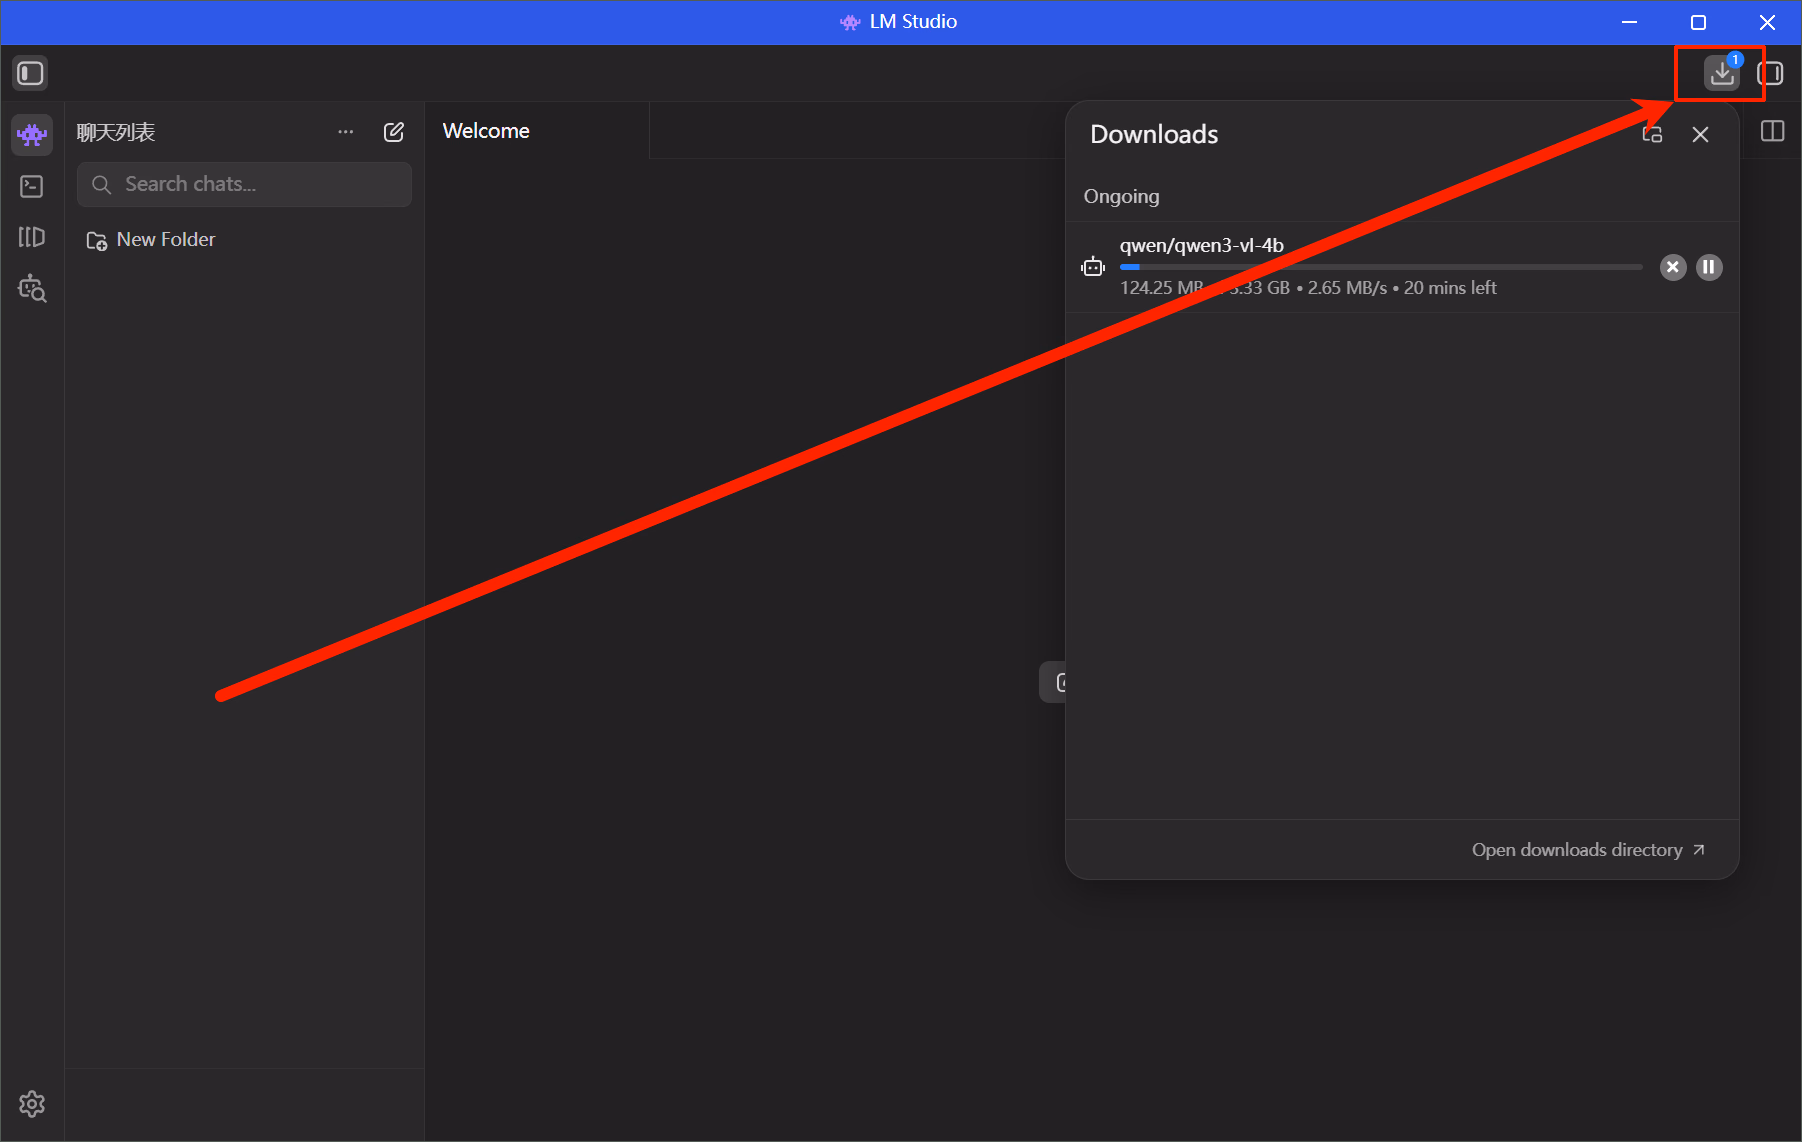Image resolution: width=1802 pixels, height=1142 pixels.
Task: Open downloads directory link
Action: tap(1588, 850)
